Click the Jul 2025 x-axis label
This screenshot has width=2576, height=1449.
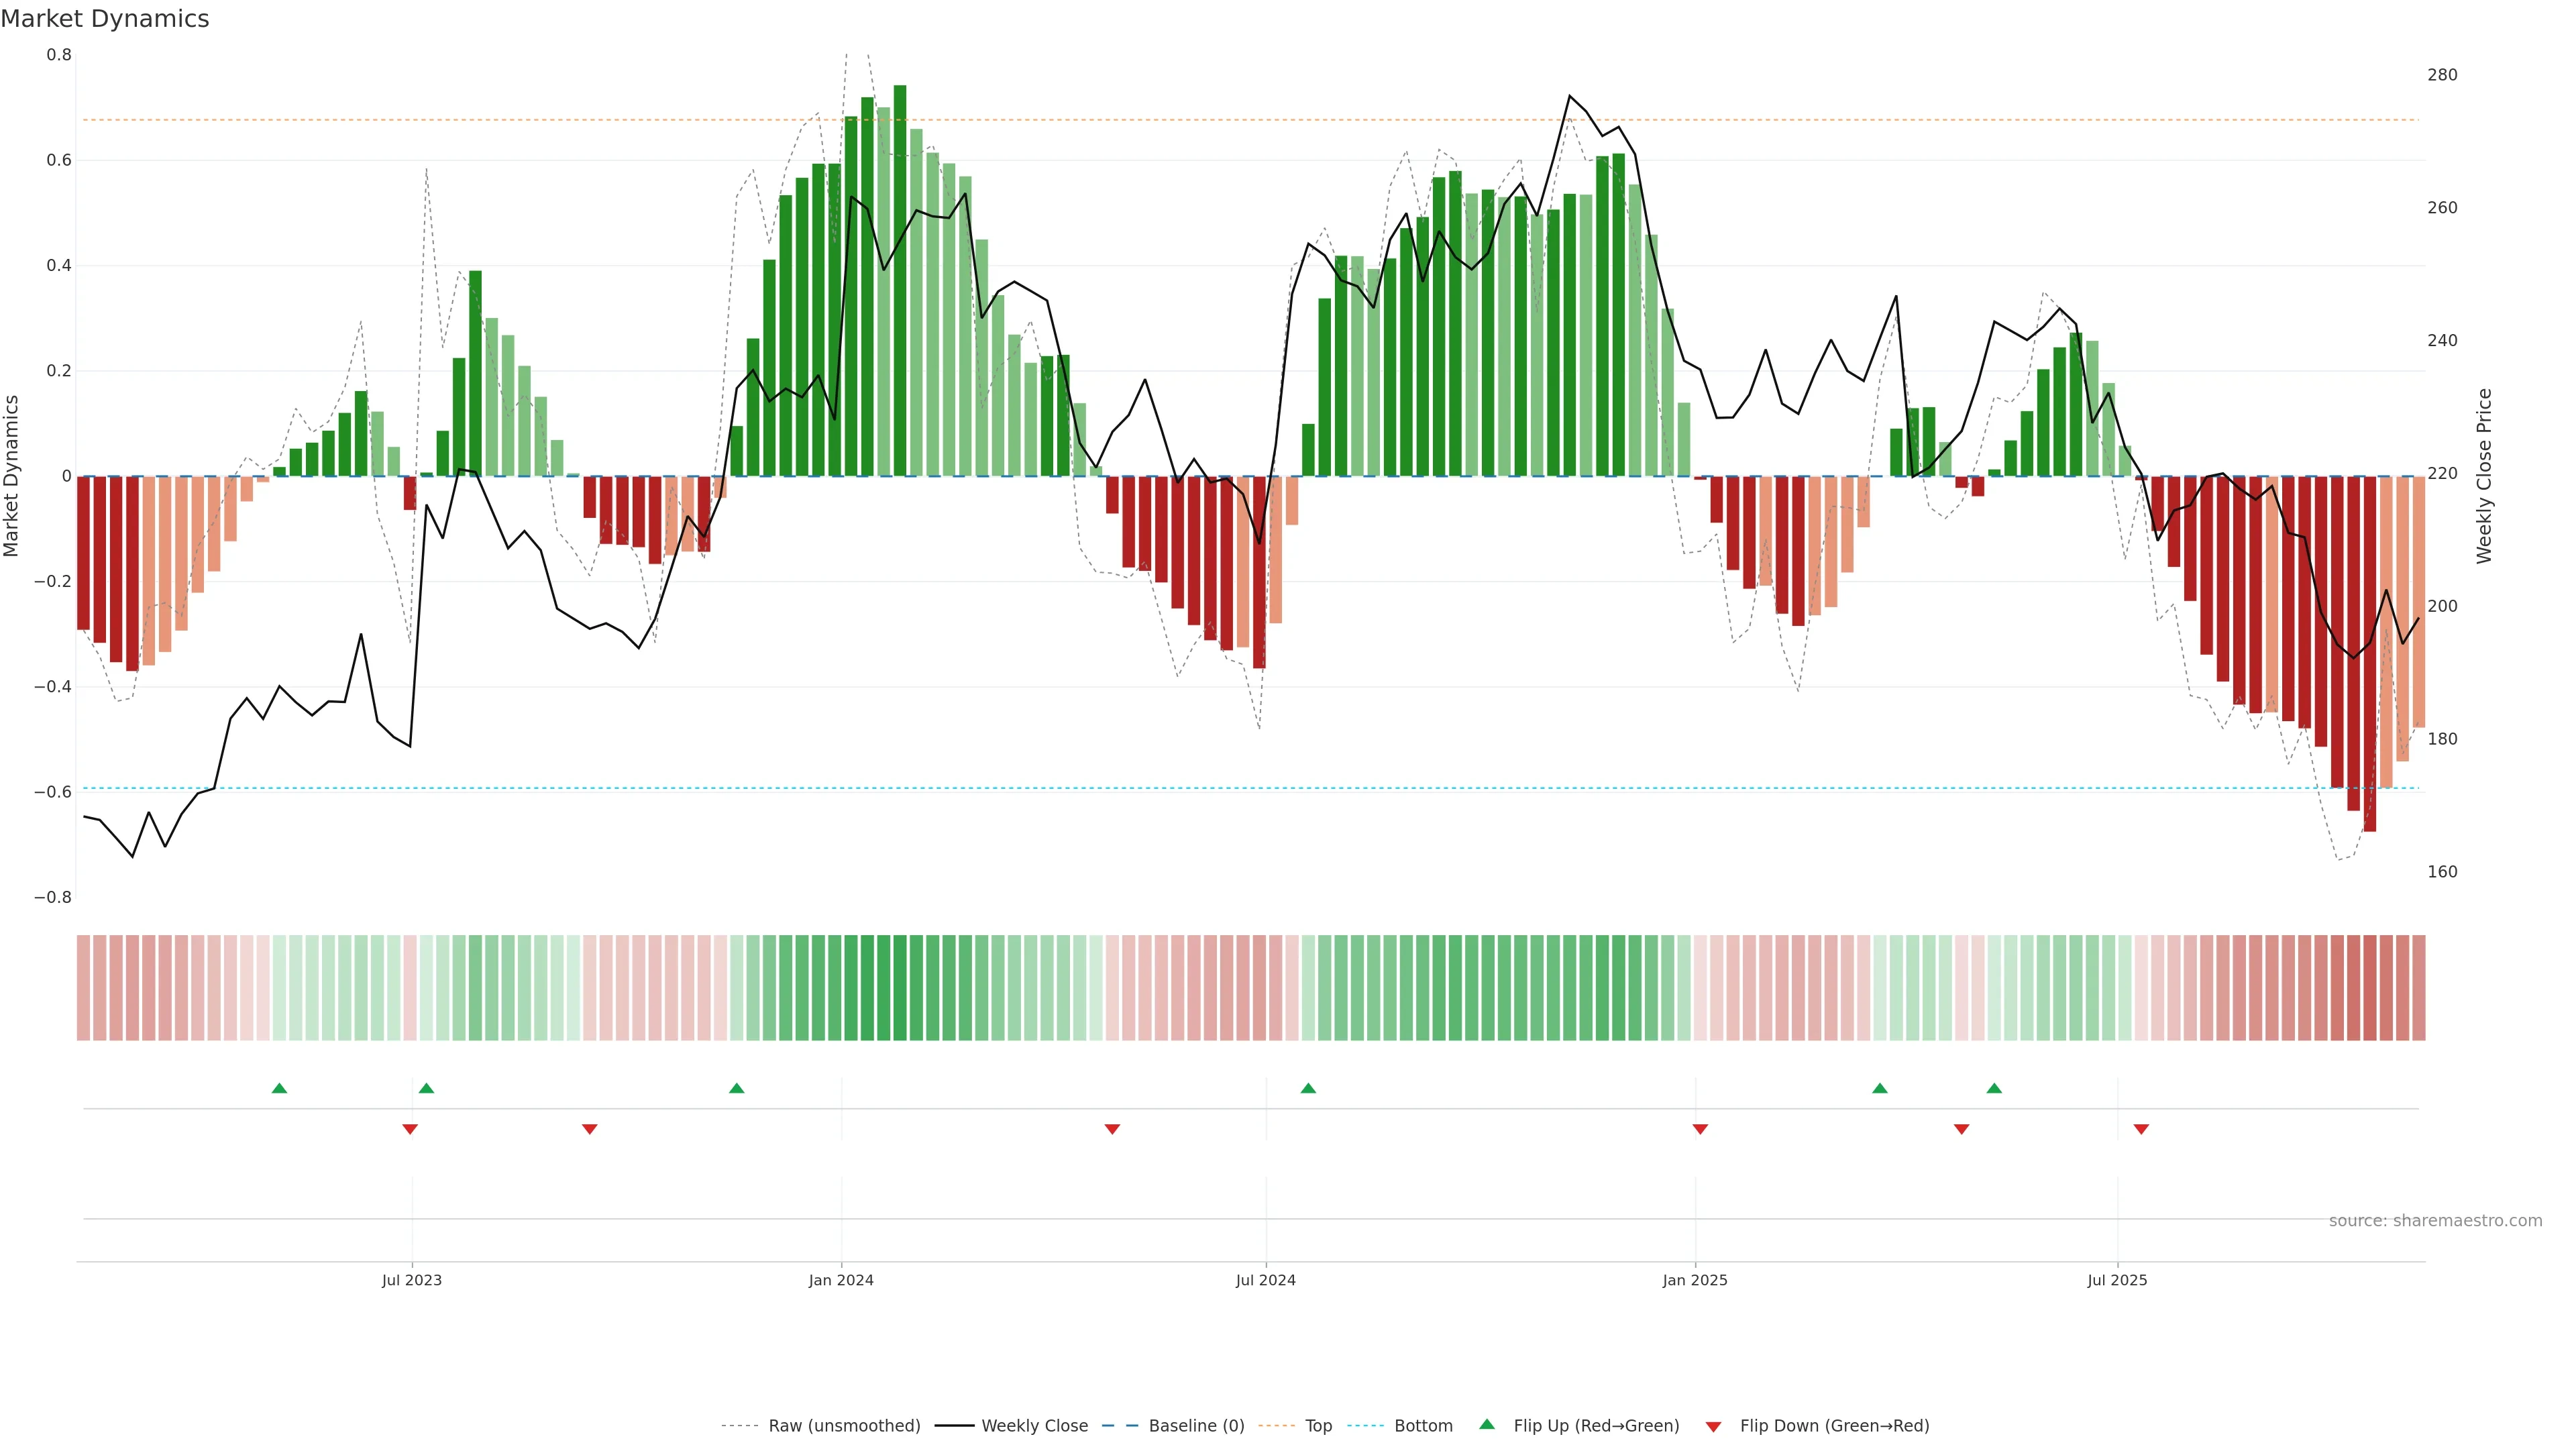pos(2117,1280)
